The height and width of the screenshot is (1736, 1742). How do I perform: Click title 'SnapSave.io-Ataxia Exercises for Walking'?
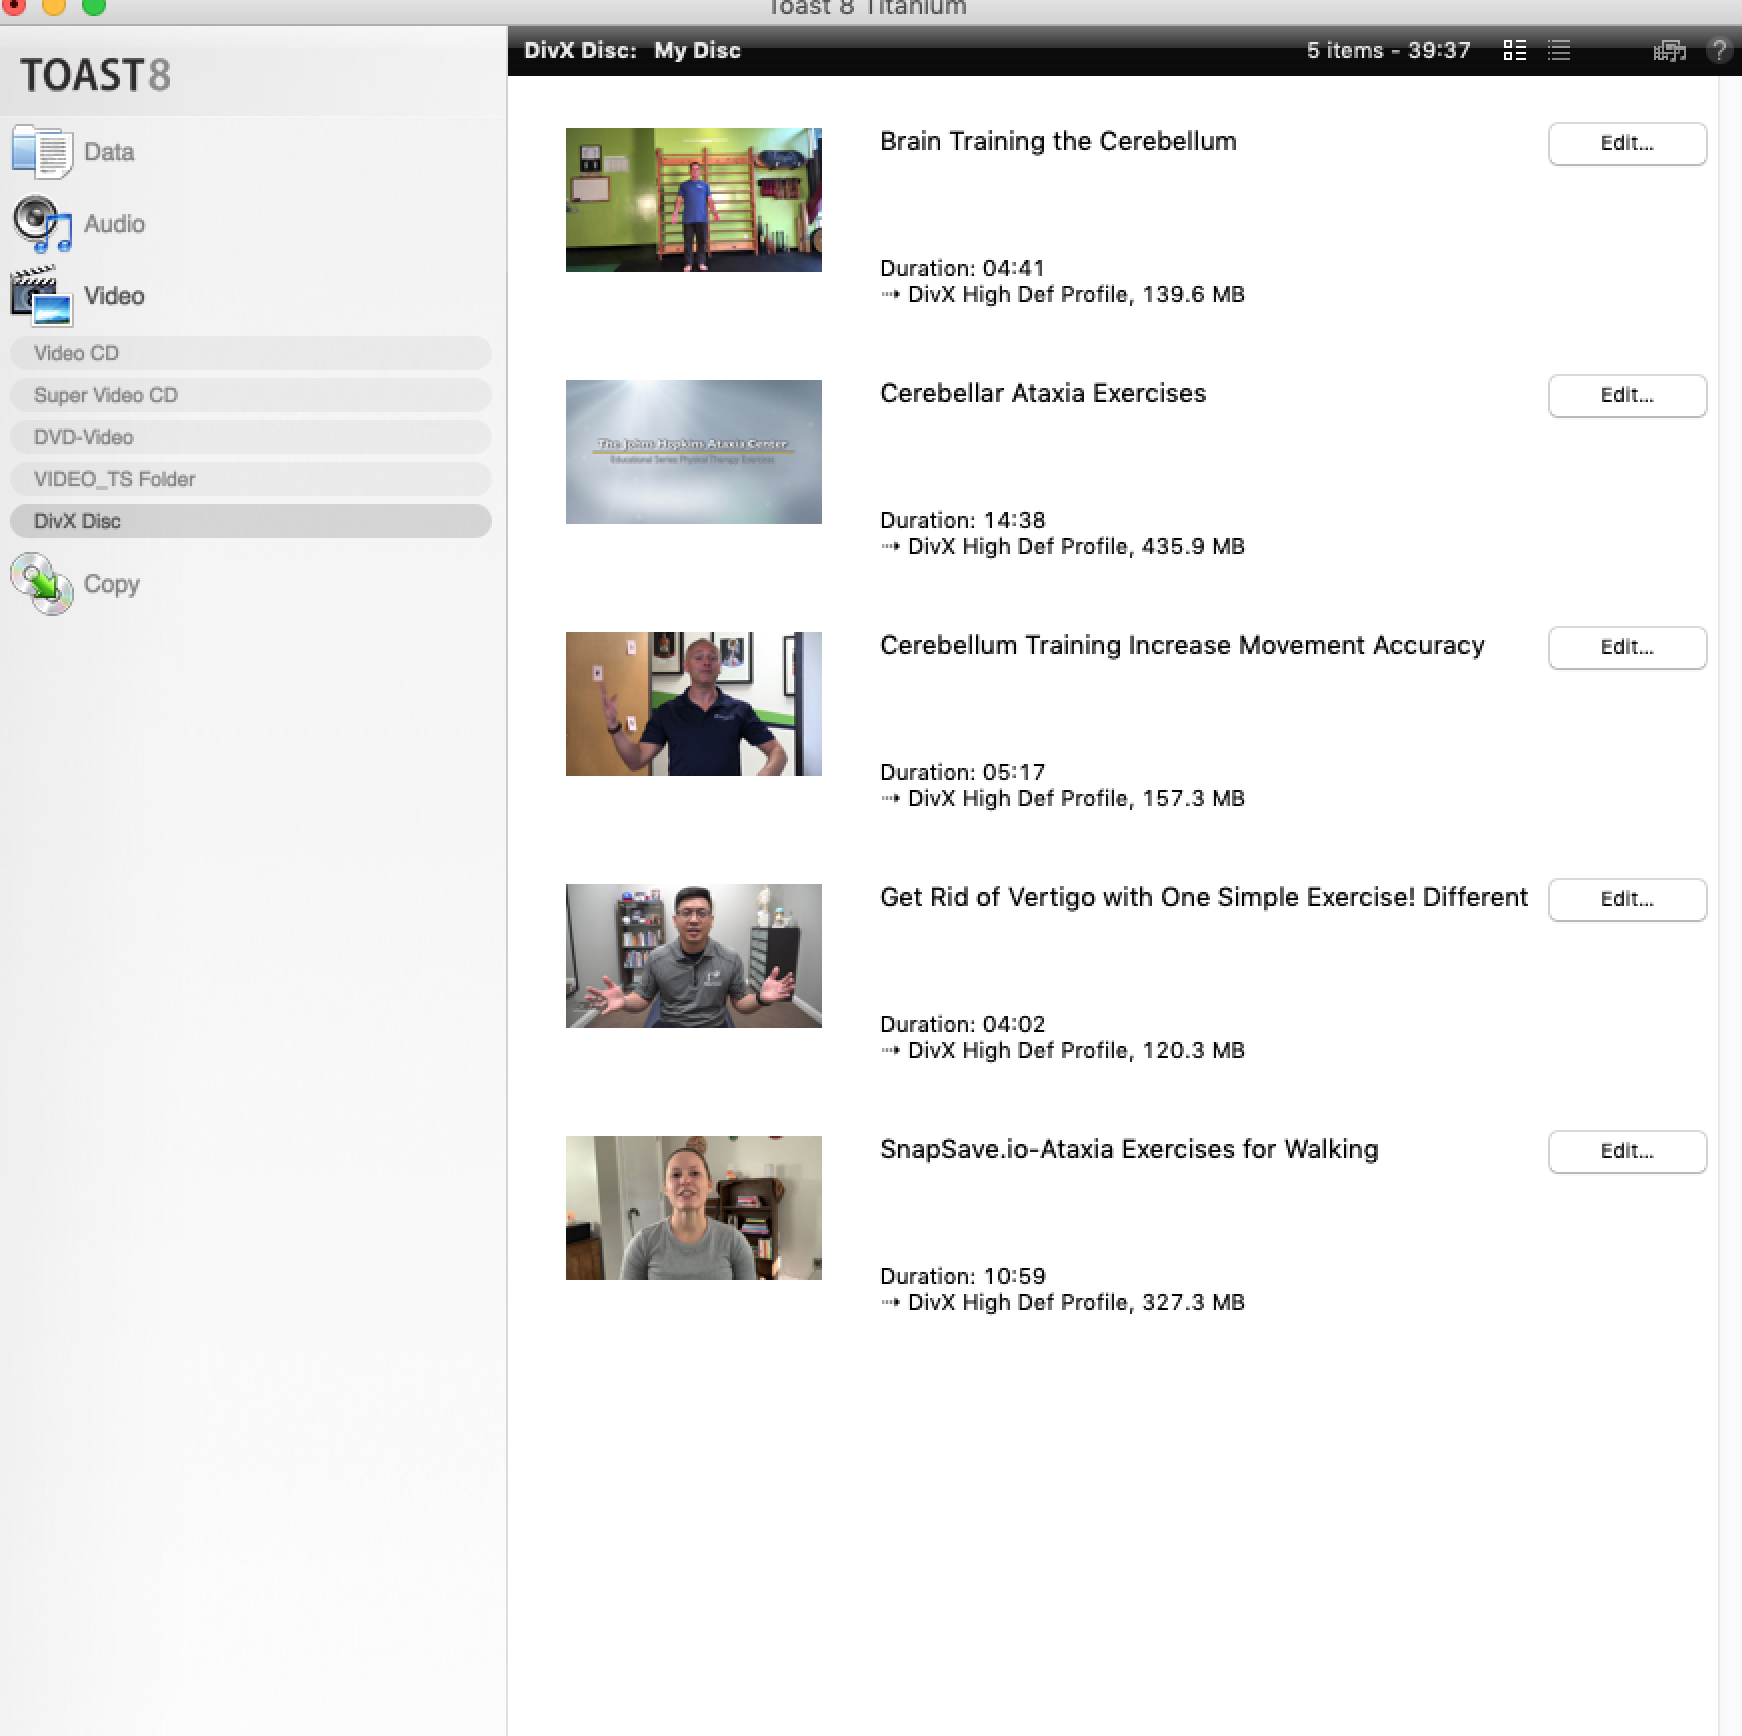1129,1149
